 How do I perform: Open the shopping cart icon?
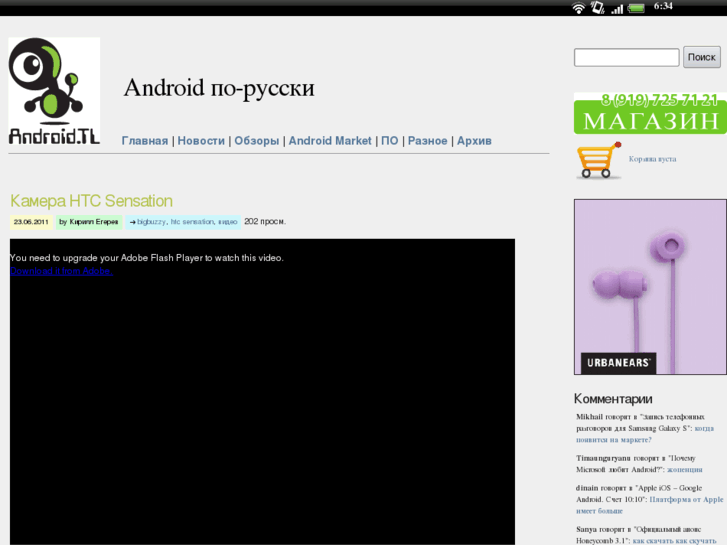pos(599,160)
